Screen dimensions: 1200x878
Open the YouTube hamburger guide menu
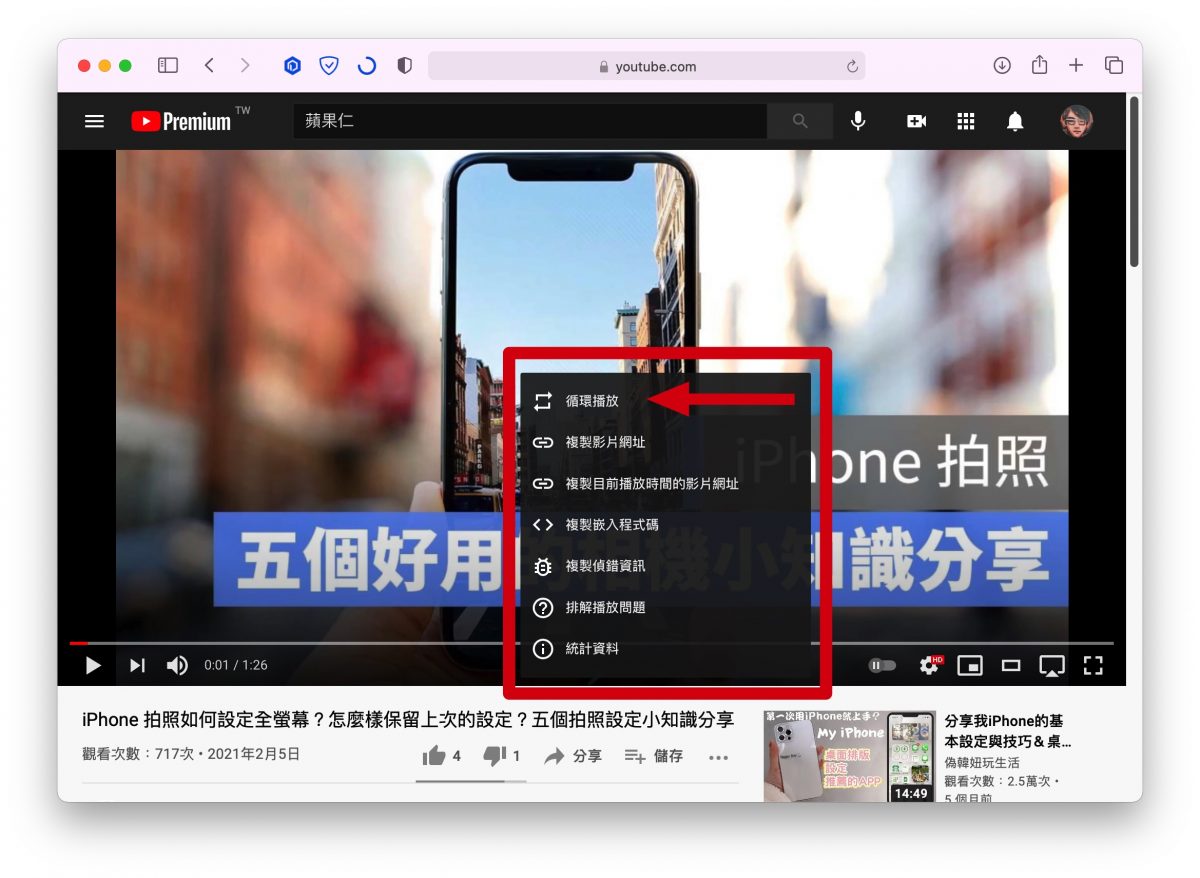click(x=94, y=121)
